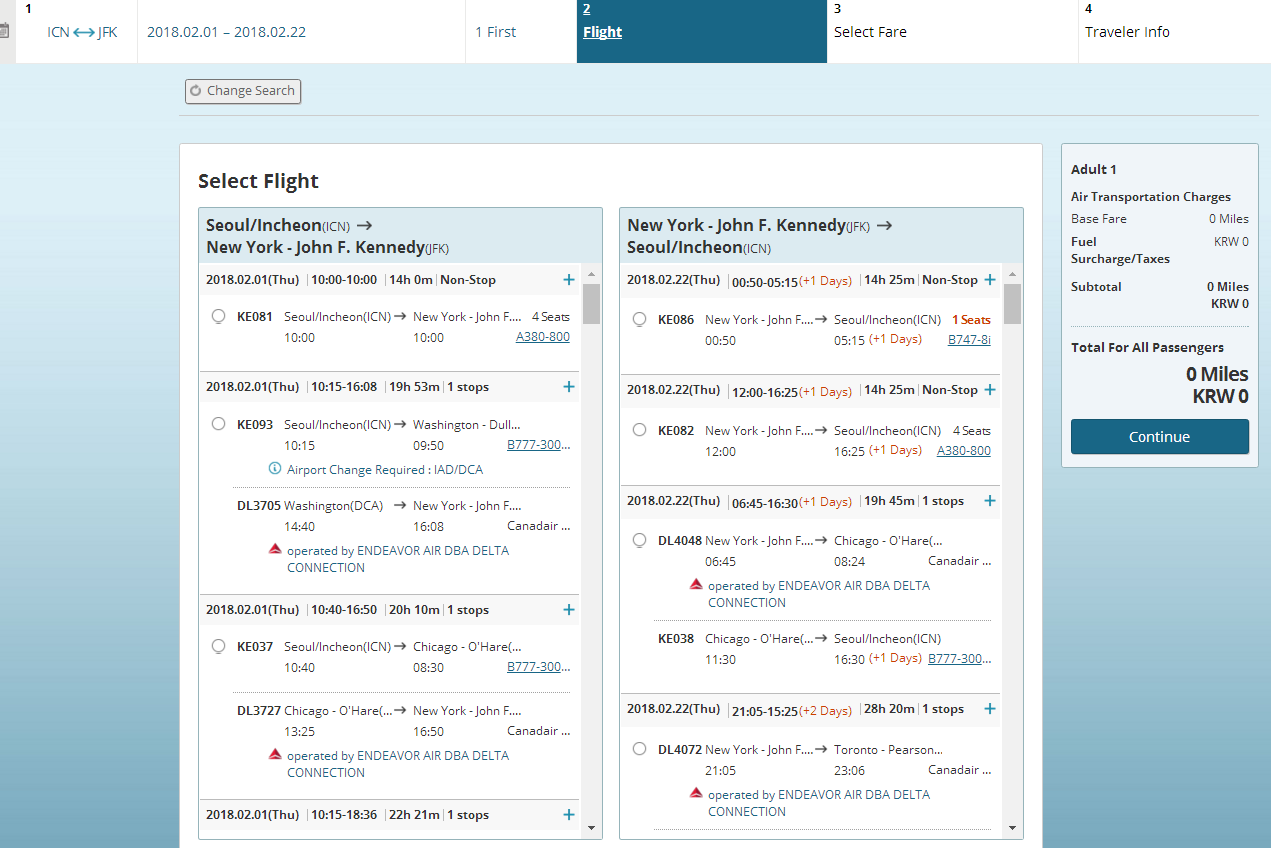Expand return 21:05-15:25 flight details
1271x848 pixels.
click(990, 709)
